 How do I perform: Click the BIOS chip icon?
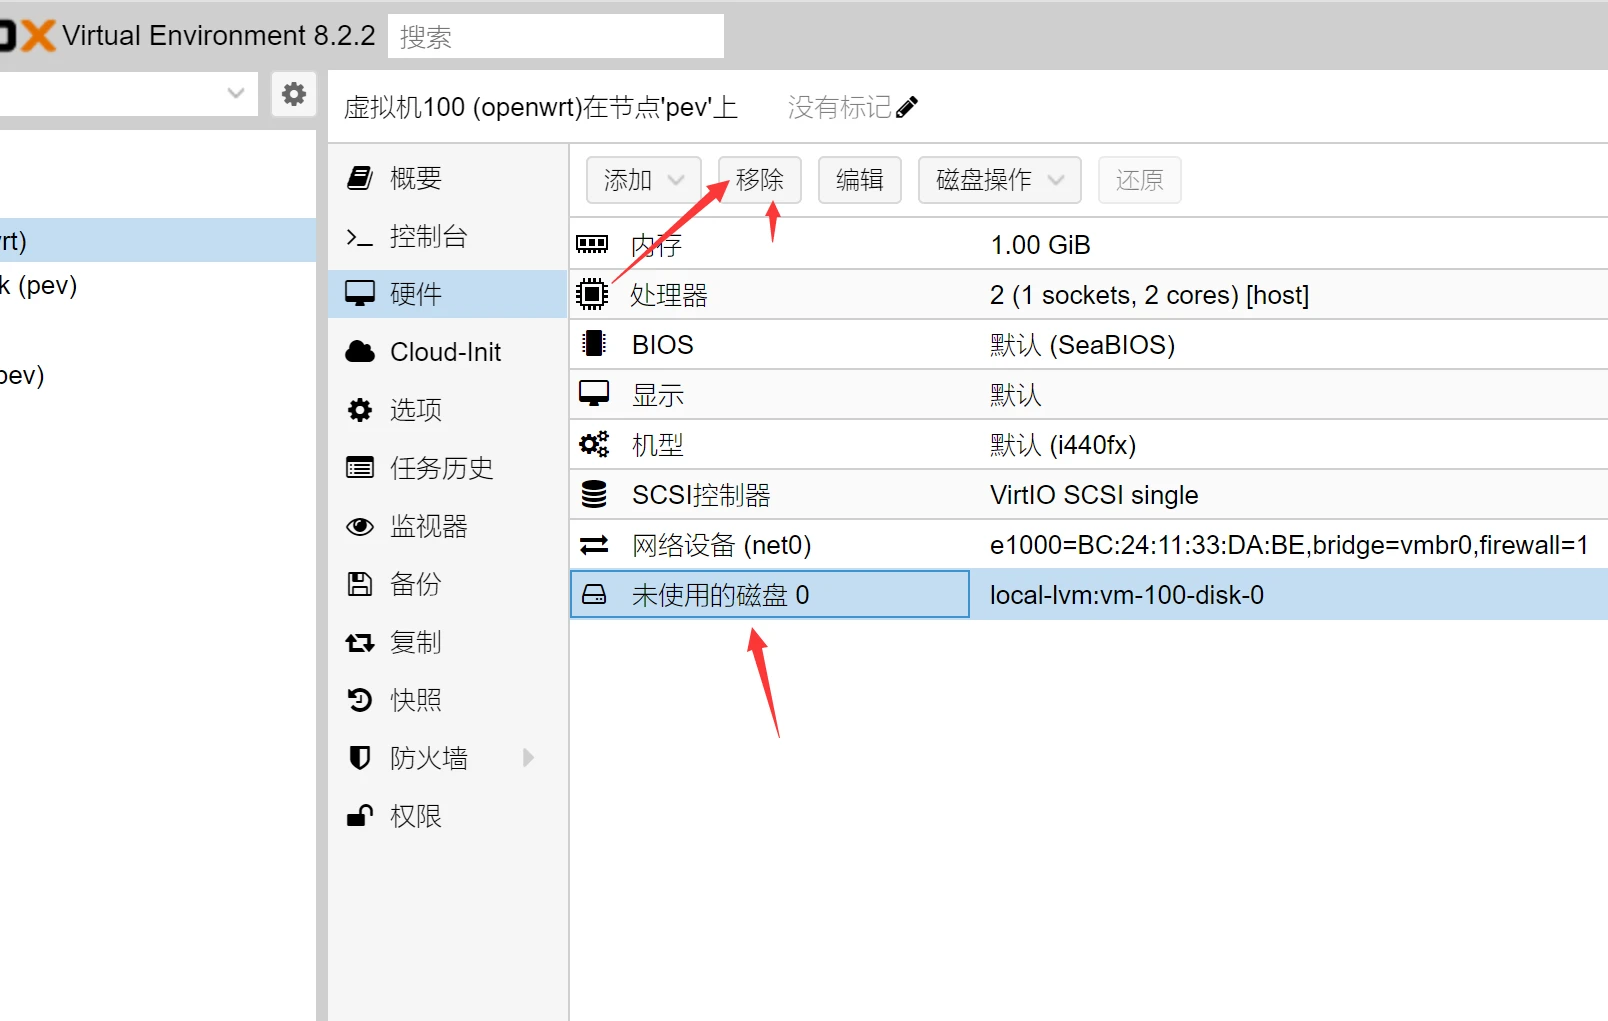594,344
